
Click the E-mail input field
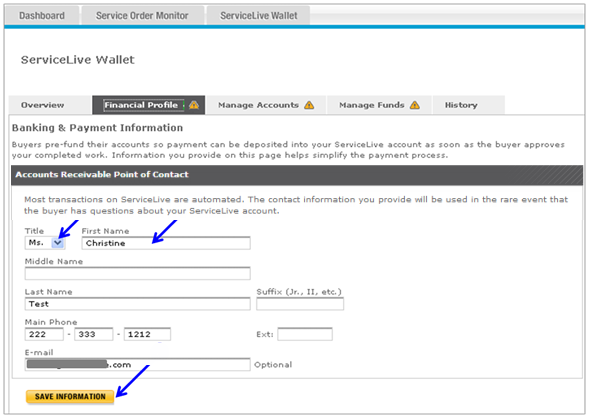coord(138,365)
